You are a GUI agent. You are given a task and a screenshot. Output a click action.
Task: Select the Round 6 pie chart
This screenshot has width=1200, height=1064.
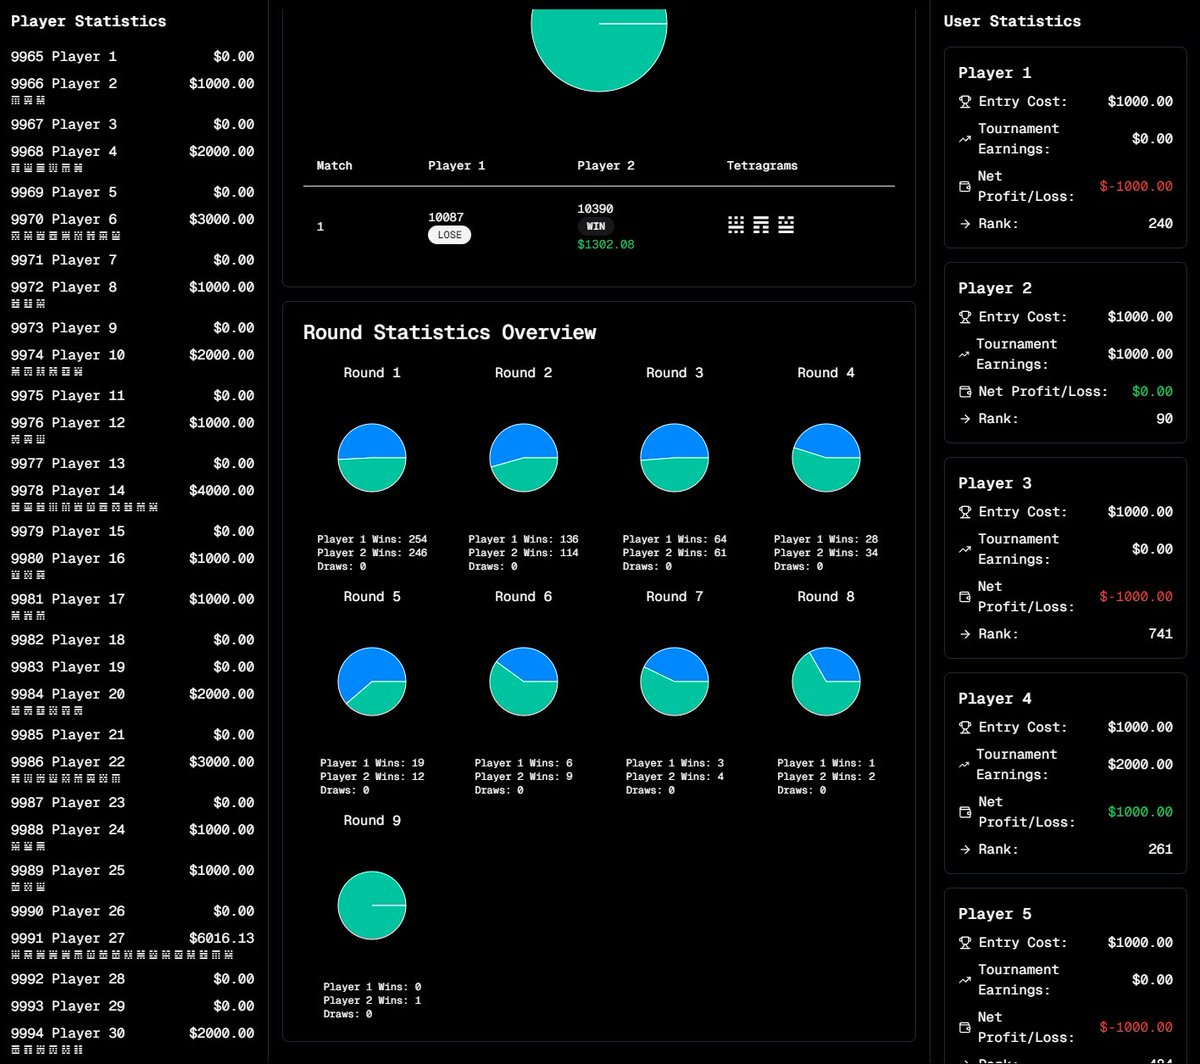(523, 681)
